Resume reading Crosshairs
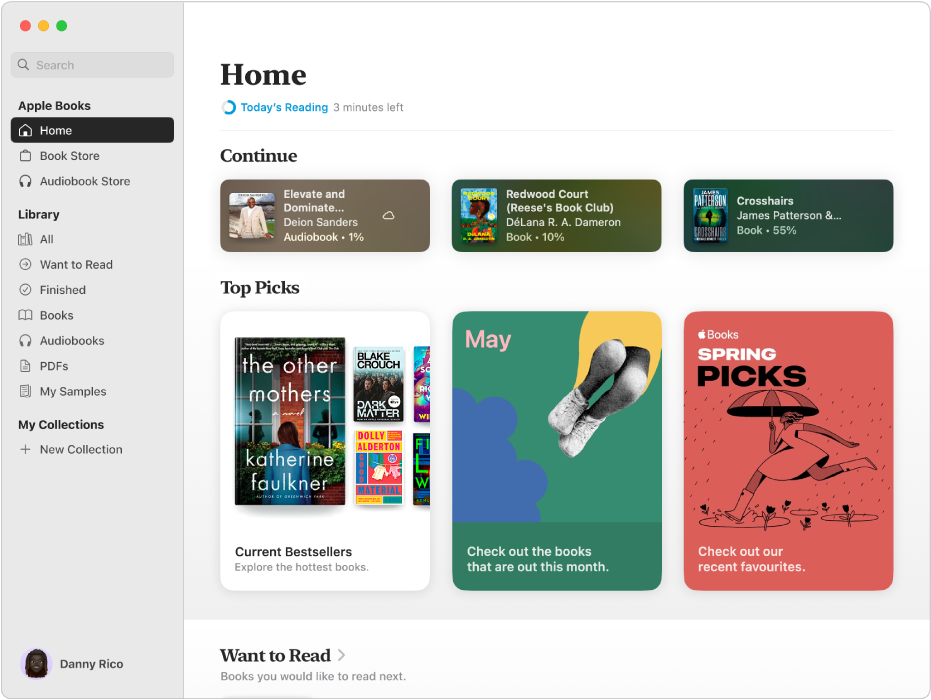931x700 pixels. pos(788,215)
